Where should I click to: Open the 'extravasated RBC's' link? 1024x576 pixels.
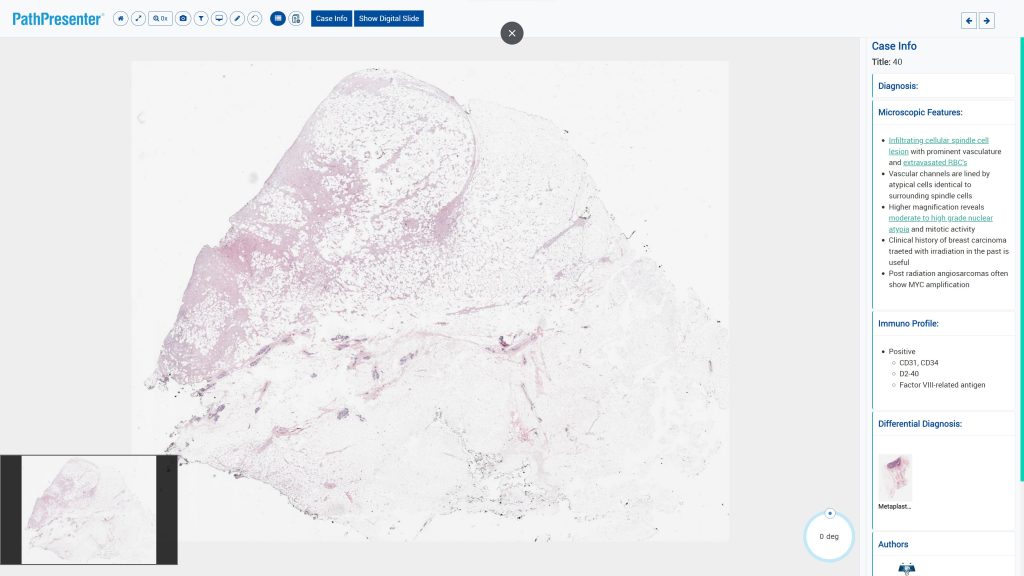(935, 163)
